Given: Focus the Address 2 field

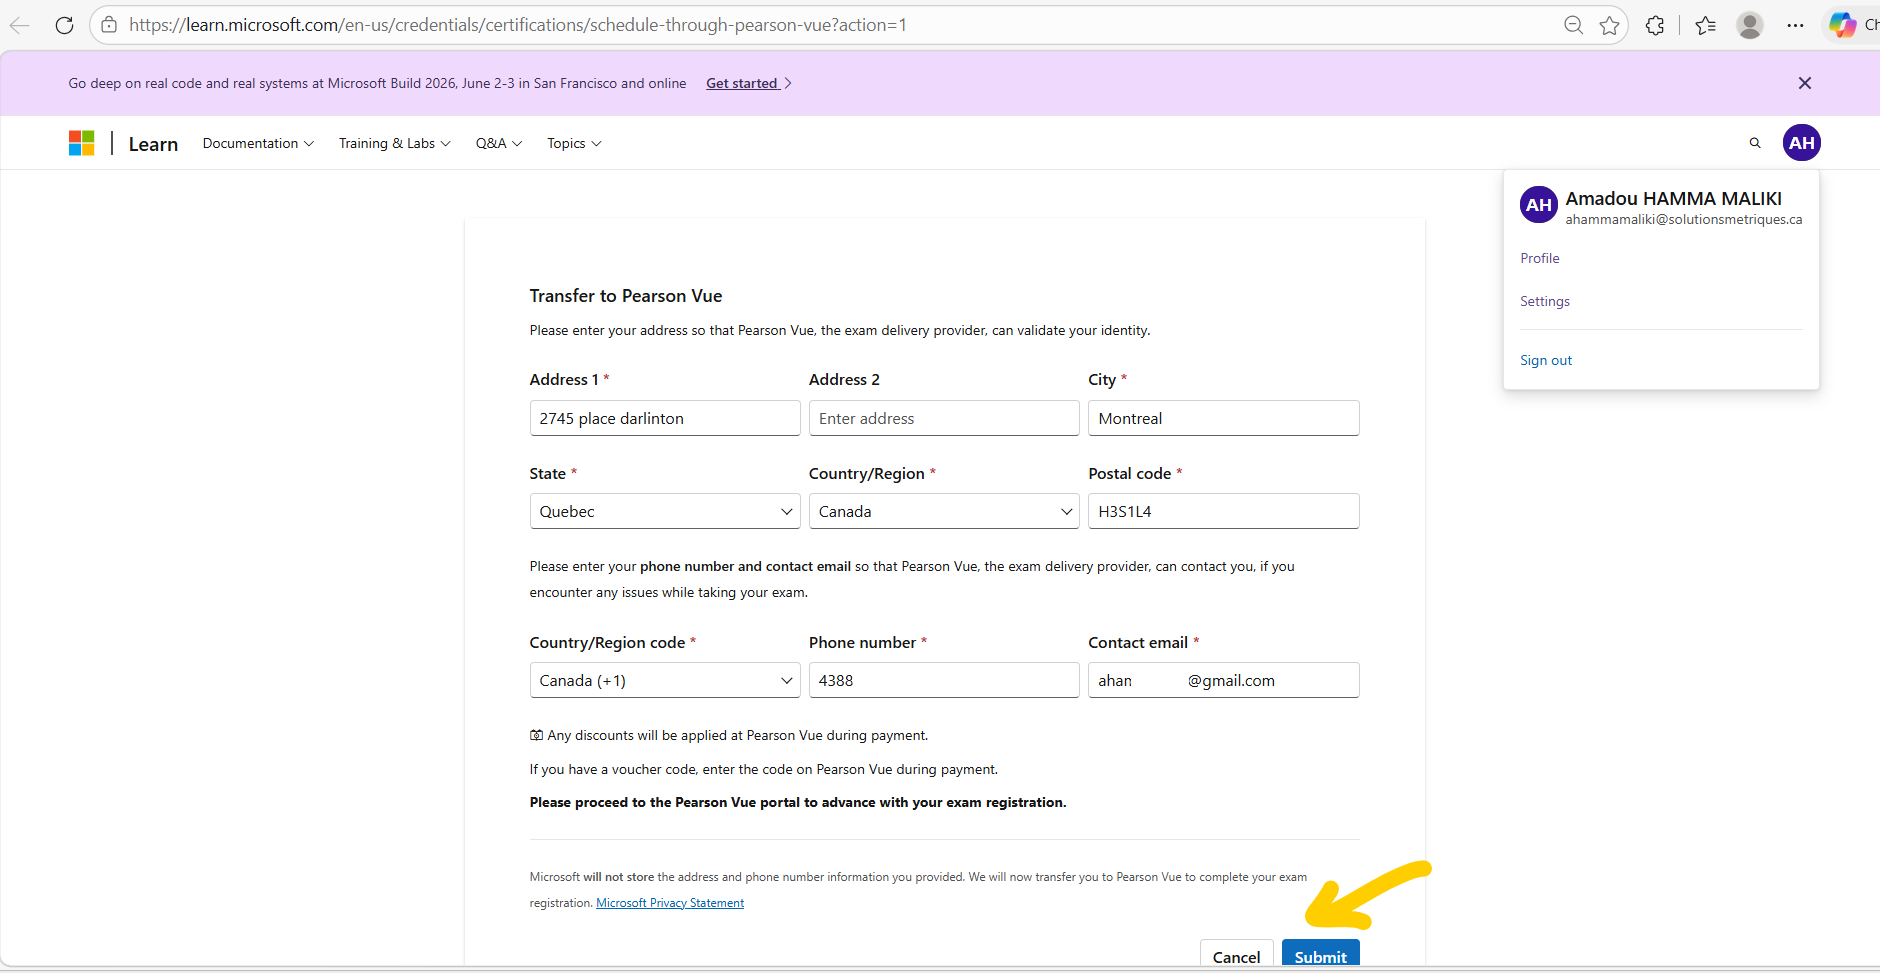Looking at the screenshot, I should [x=944, y=418].
